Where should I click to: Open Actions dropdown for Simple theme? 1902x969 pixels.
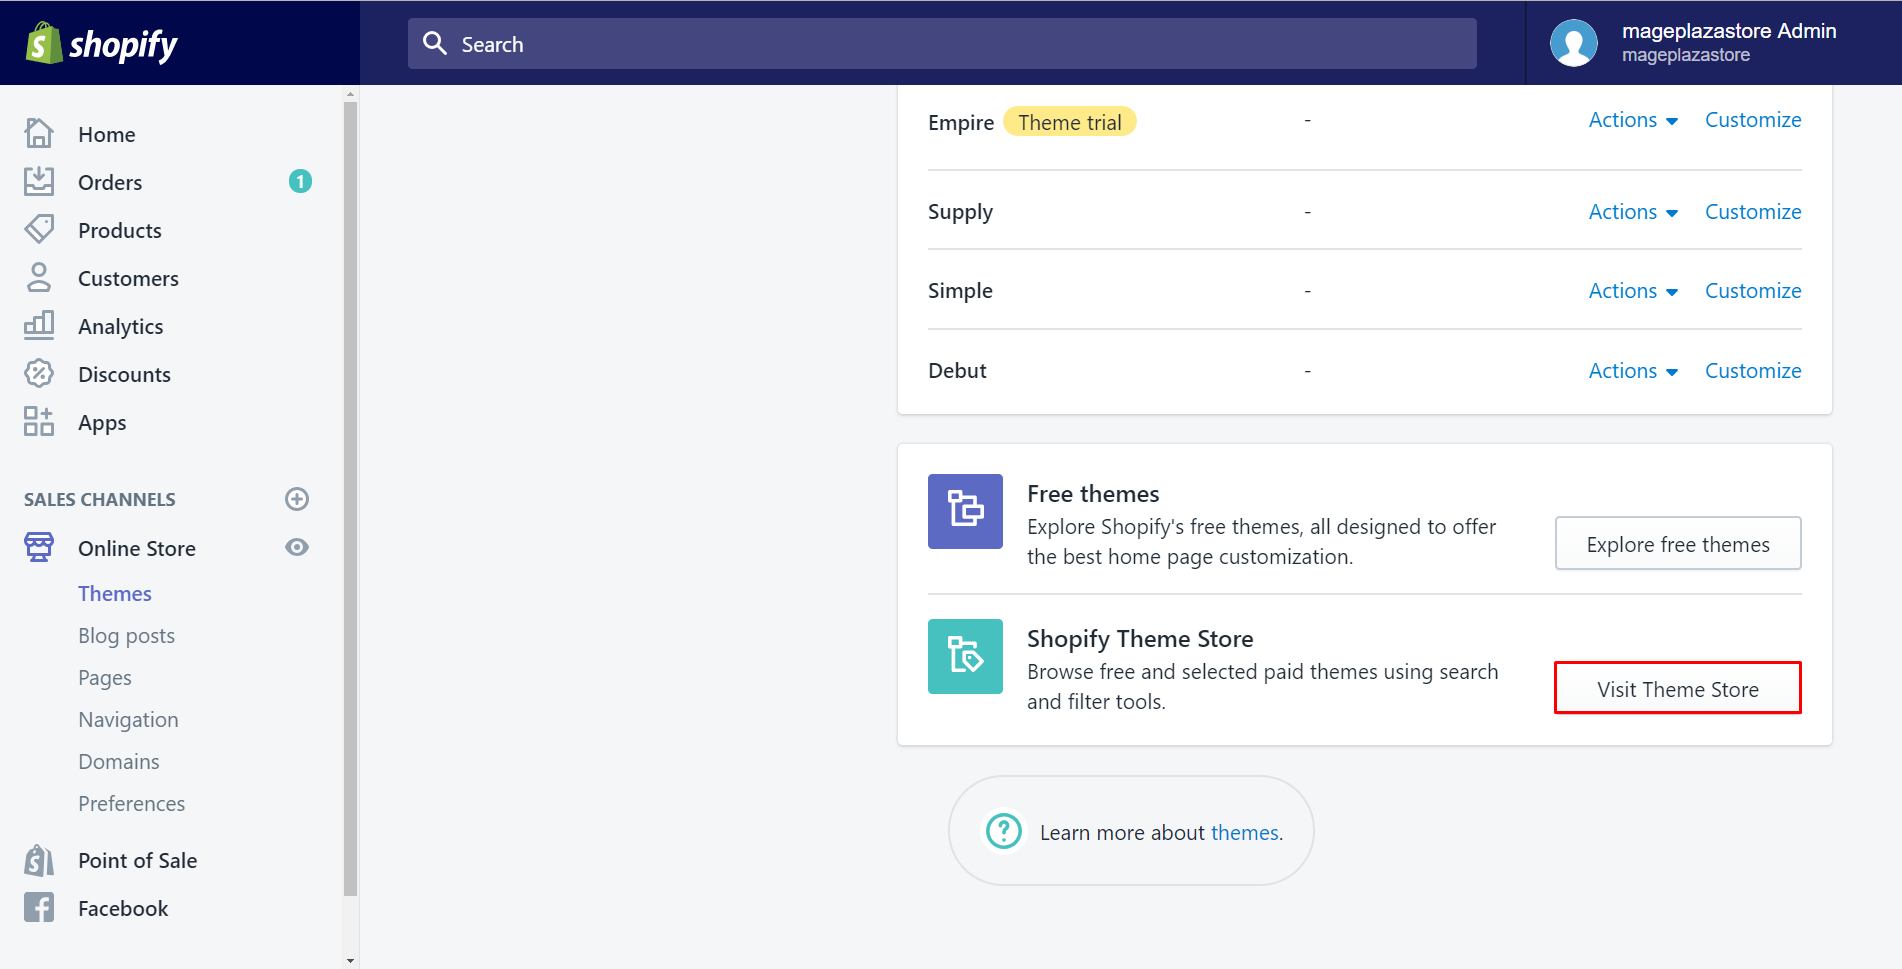coord(1633,291)
